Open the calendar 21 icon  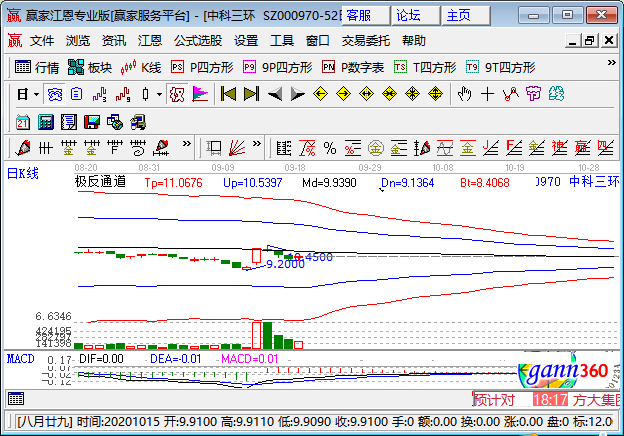[x=23, y=123]
